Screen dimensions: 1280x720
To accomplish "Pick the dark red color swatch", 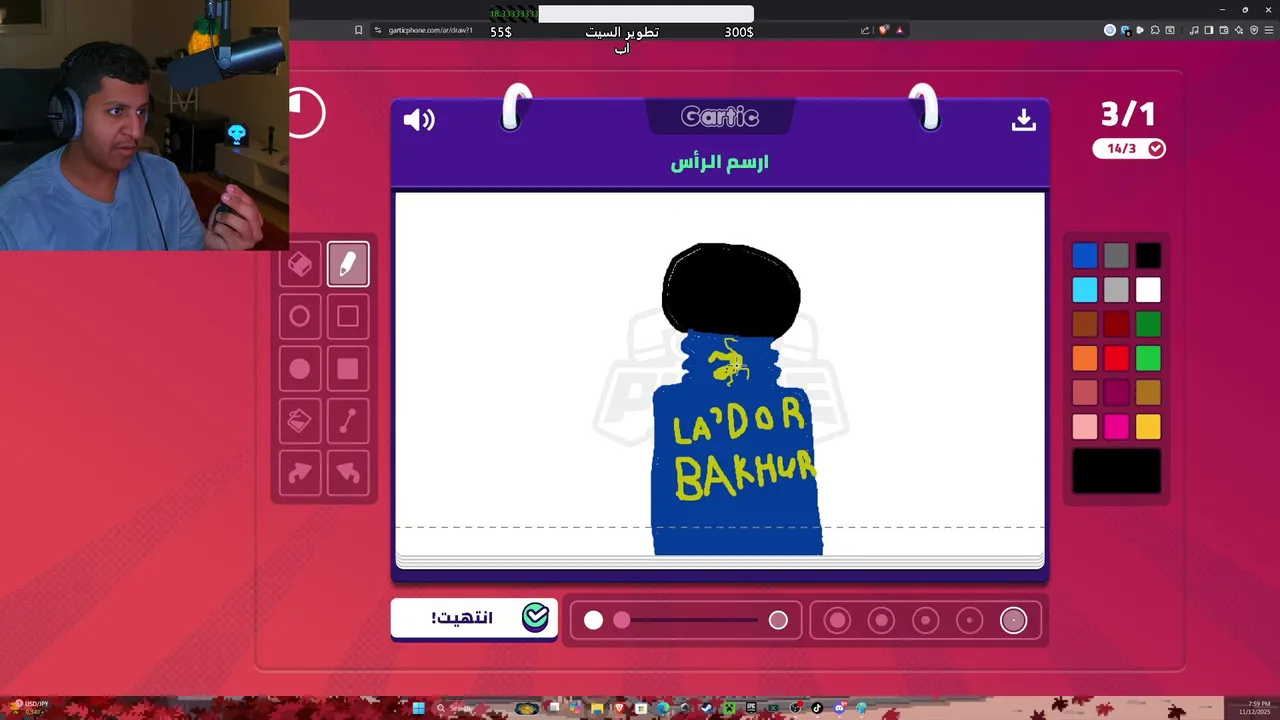I will pos(1116,324).
